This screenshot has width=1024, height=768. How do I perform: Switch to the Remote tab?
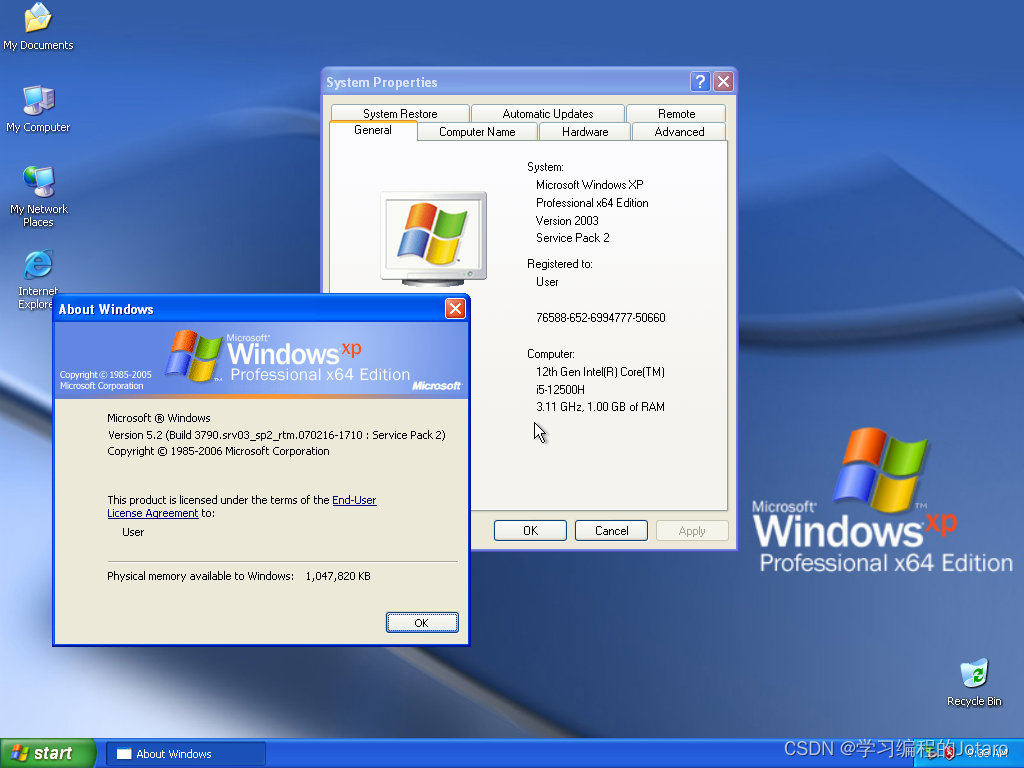[x=677, y=114]
